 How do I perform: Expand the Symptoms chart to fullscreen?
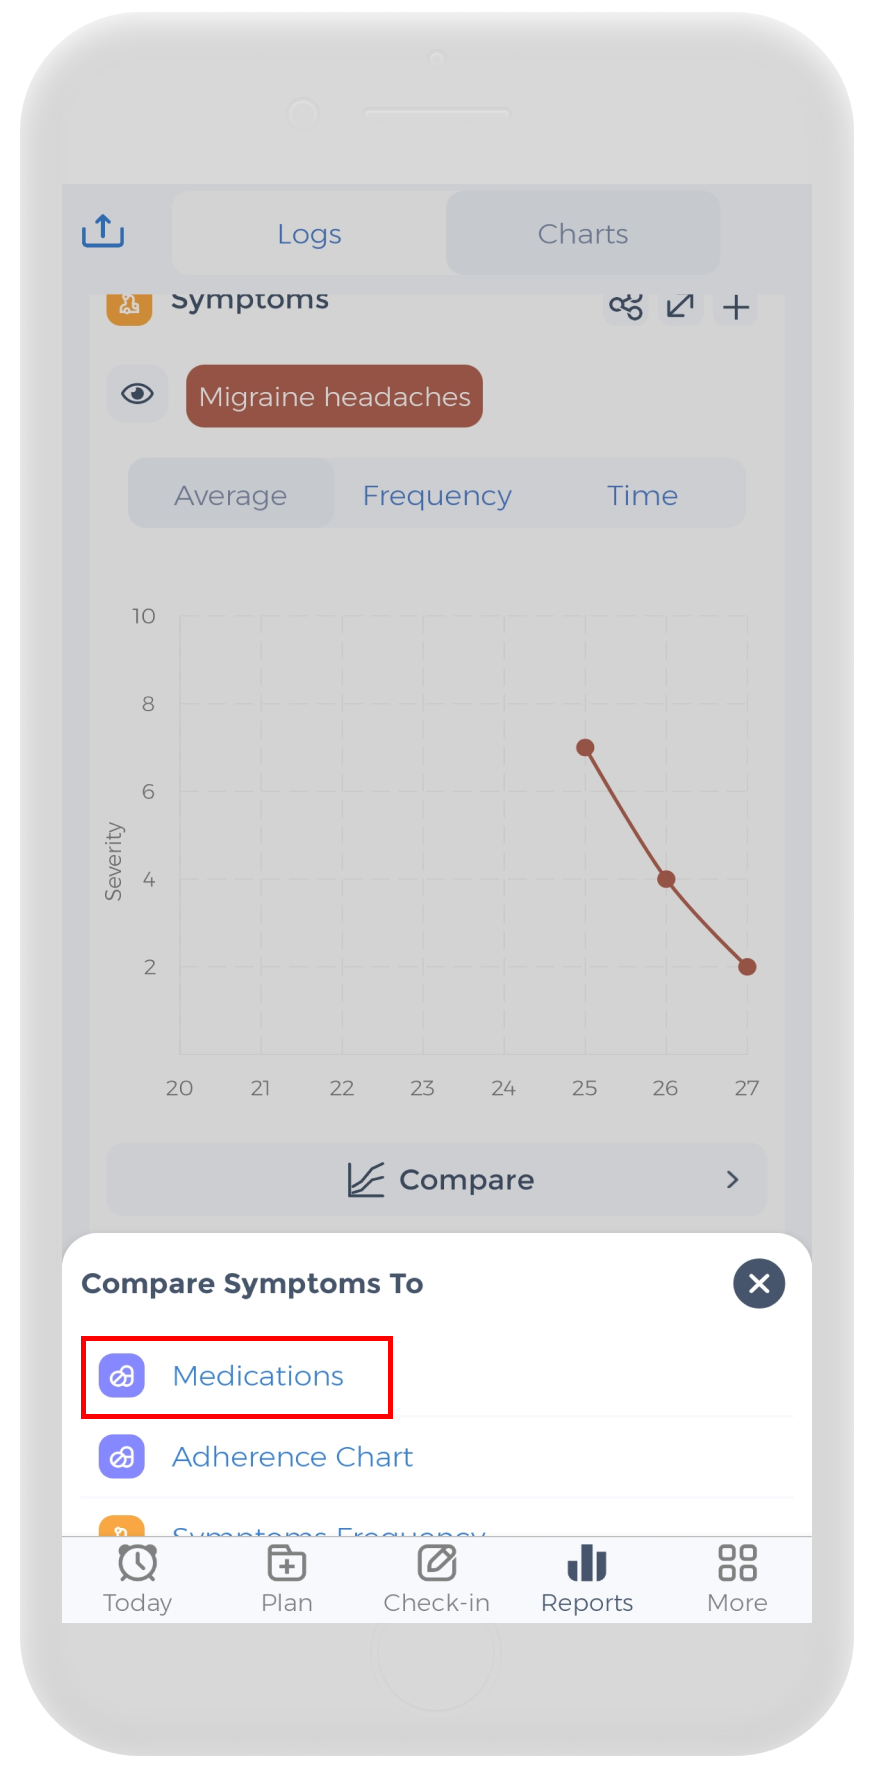pos(680,306)
